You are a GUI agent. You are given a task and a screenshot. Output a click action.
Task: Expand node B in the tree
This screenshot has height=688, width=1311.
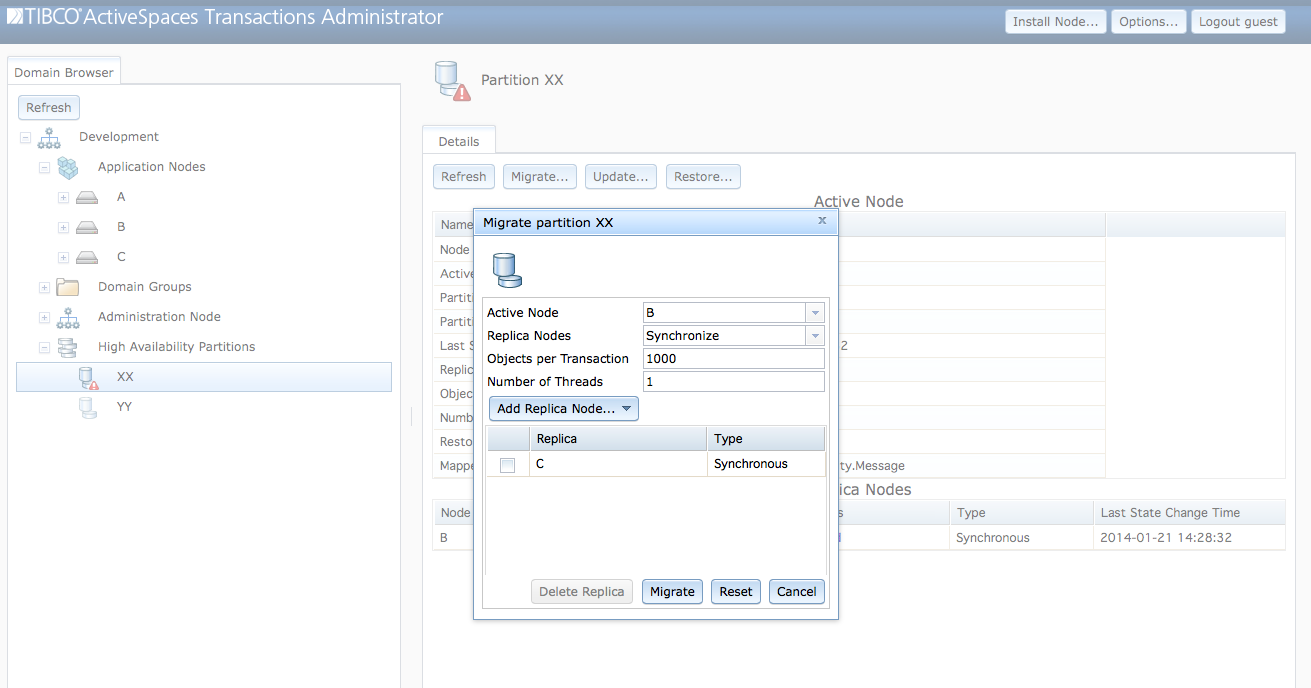tap(63, 228)
